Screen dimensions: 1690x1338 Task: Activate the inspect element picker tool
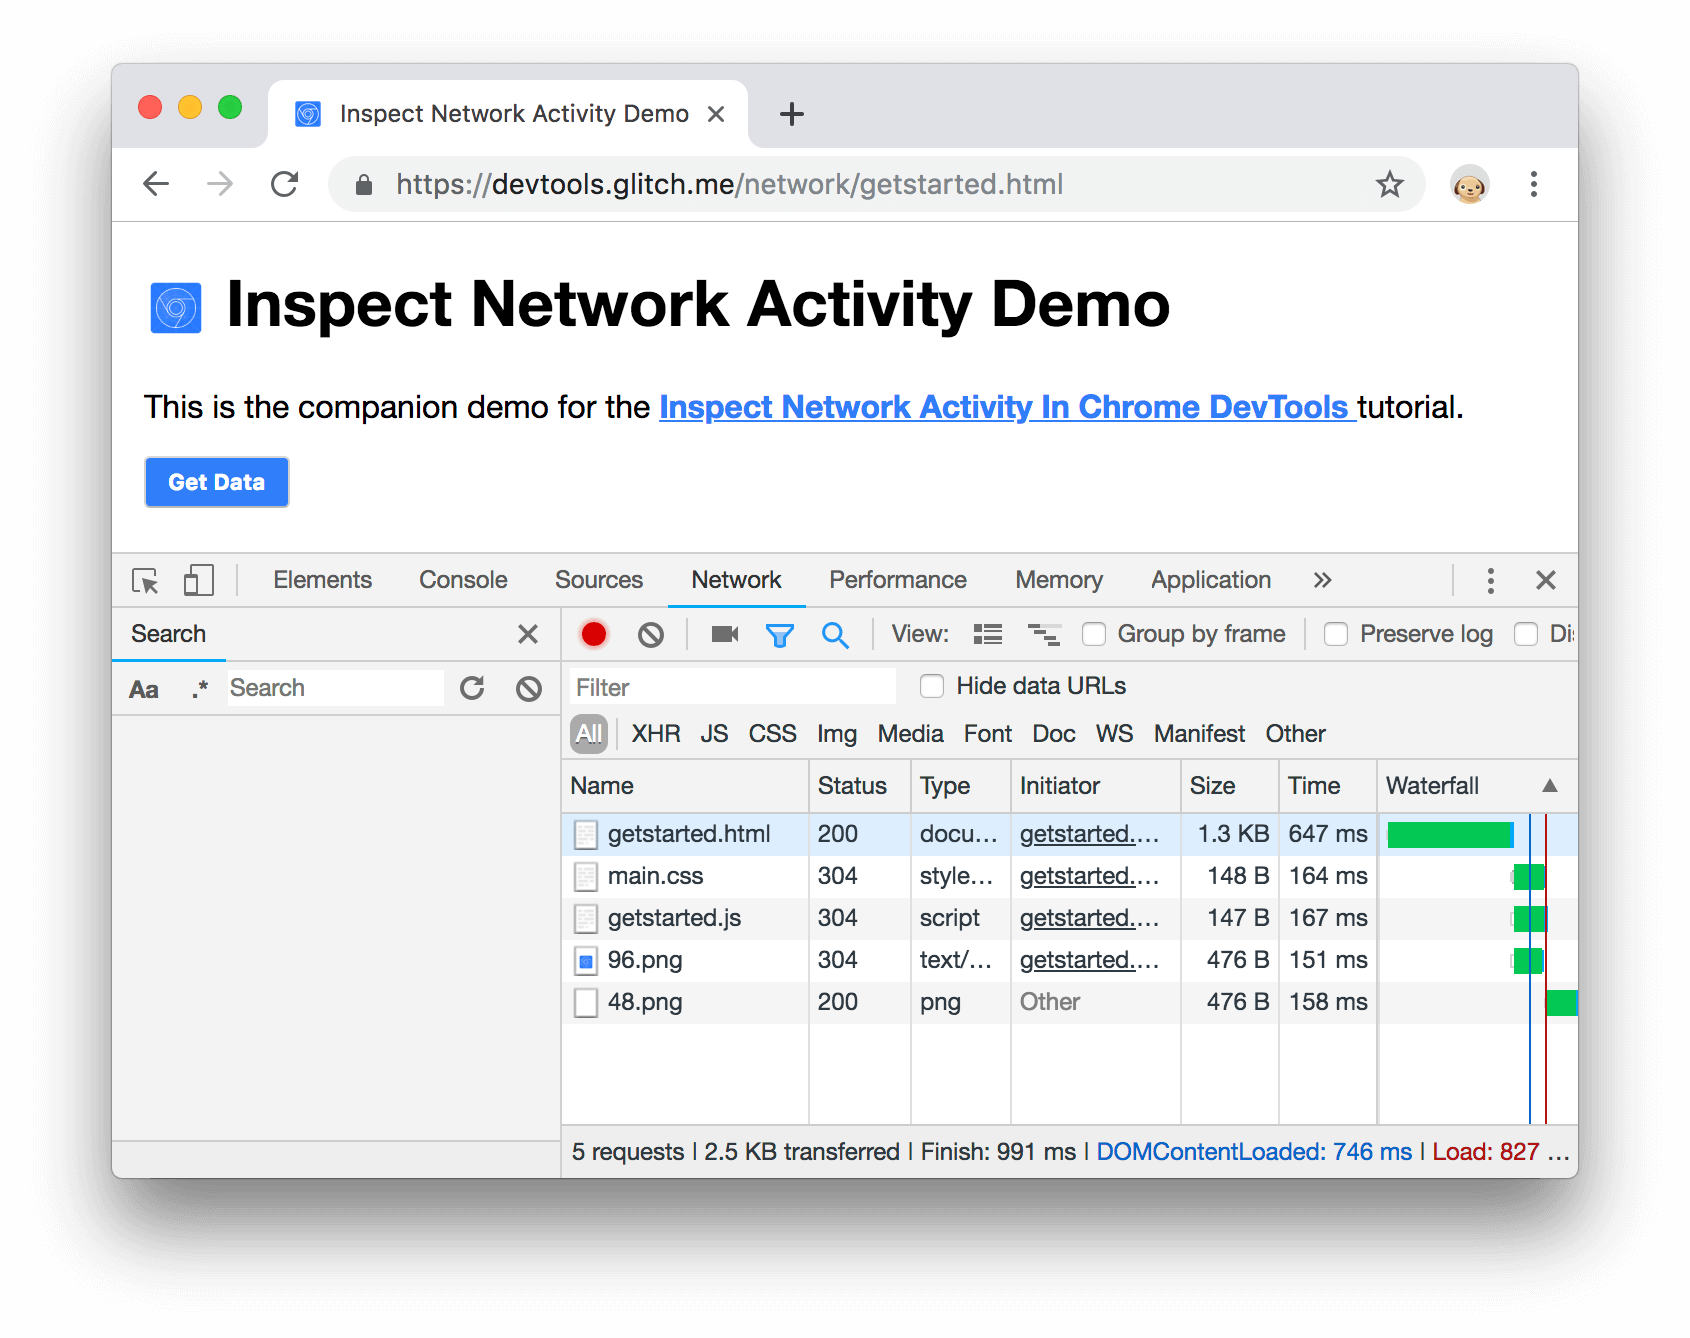146,581
